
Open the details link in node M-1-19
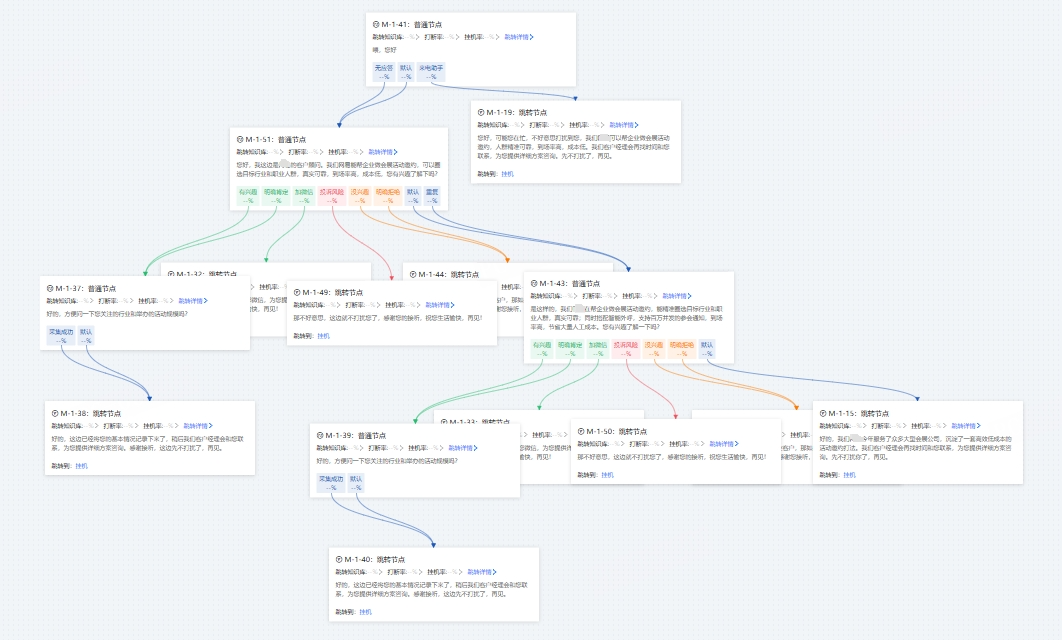[624, 125]
